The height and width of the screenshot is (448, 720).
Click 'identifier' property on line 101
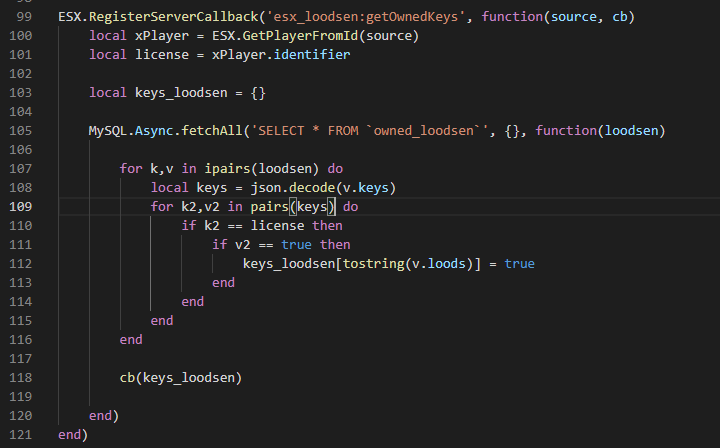point(312,55)
